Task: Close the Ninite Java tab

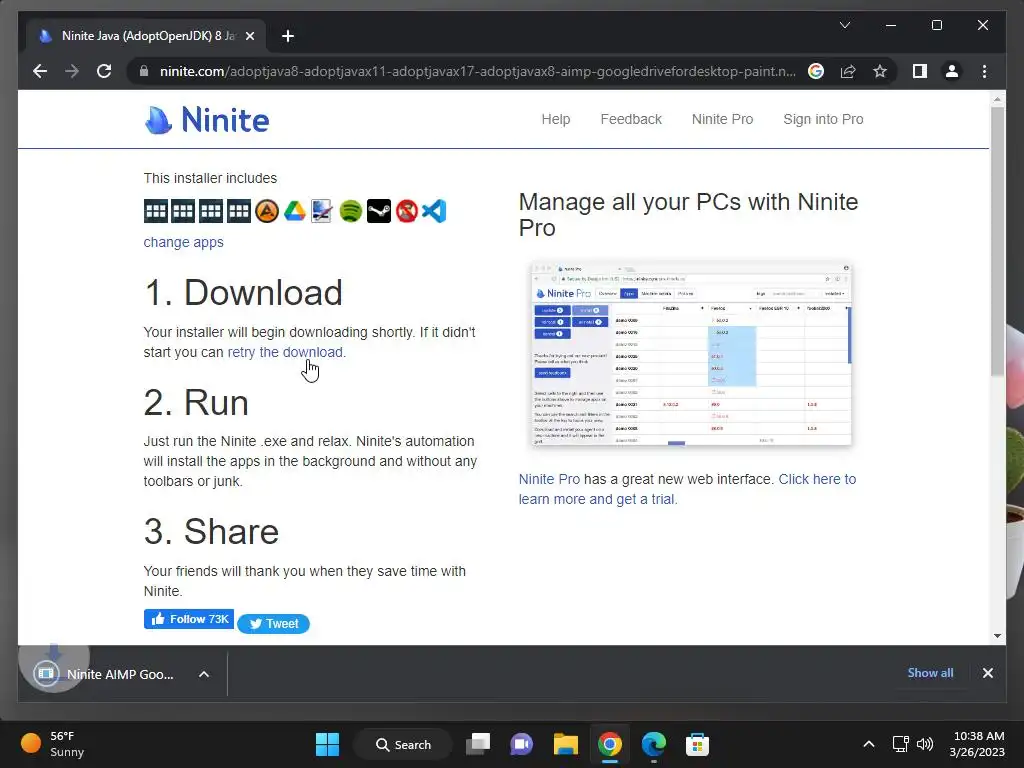Action: 249,36
